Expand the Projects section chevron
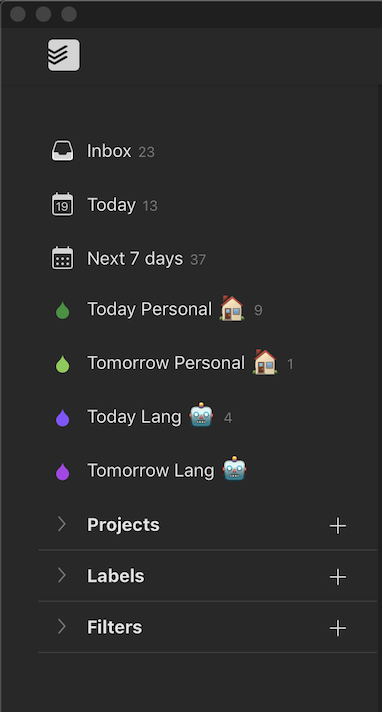The height and width of the screenshot is (712, 382). pos(62,524)
